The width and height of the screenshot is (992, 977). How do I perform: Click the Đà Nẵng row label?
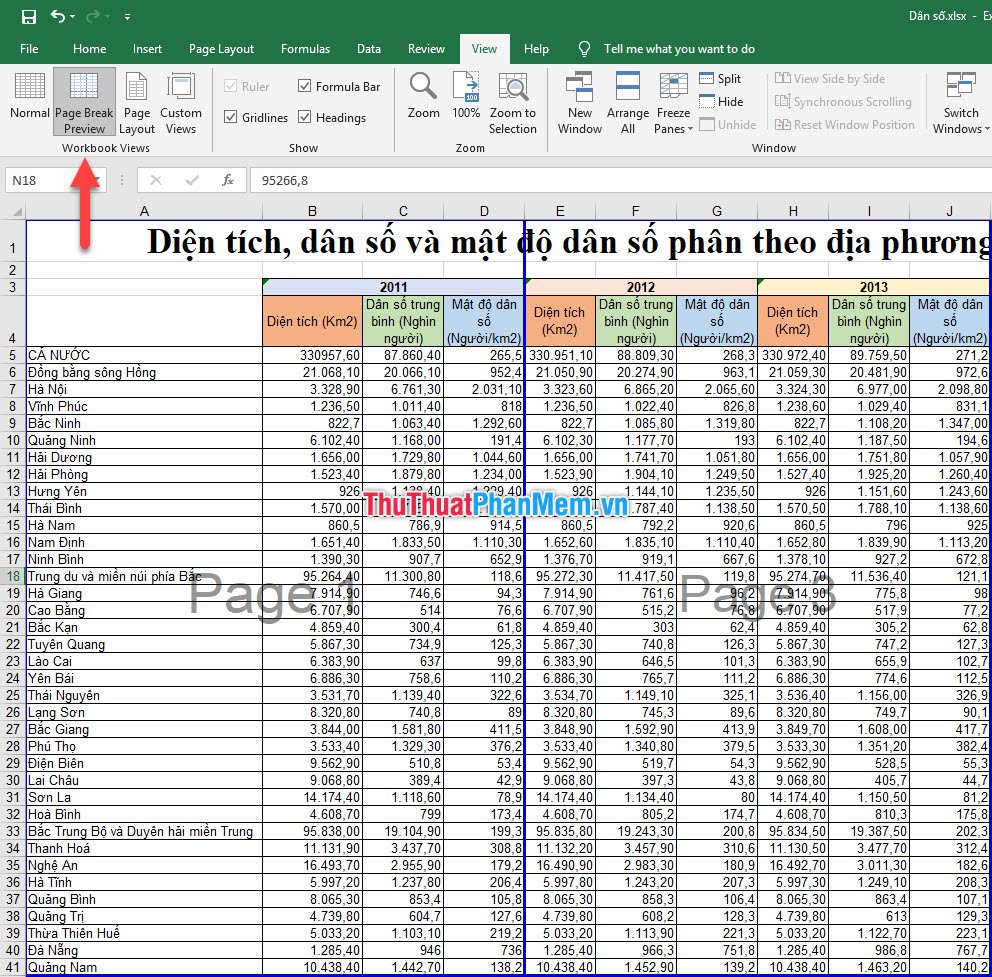coord(144,950)
